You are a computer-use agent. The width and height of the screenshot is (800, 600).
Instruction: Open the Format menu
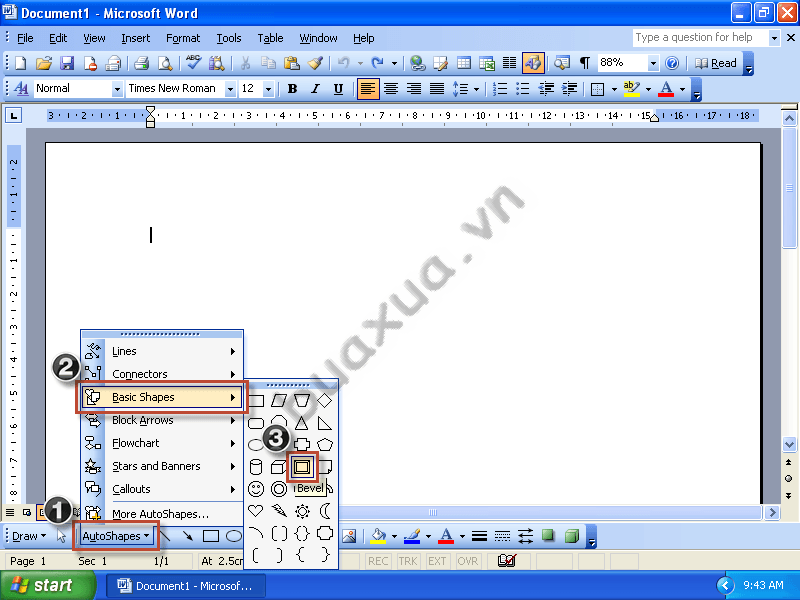pyautogui.click(x=183, y=38)
